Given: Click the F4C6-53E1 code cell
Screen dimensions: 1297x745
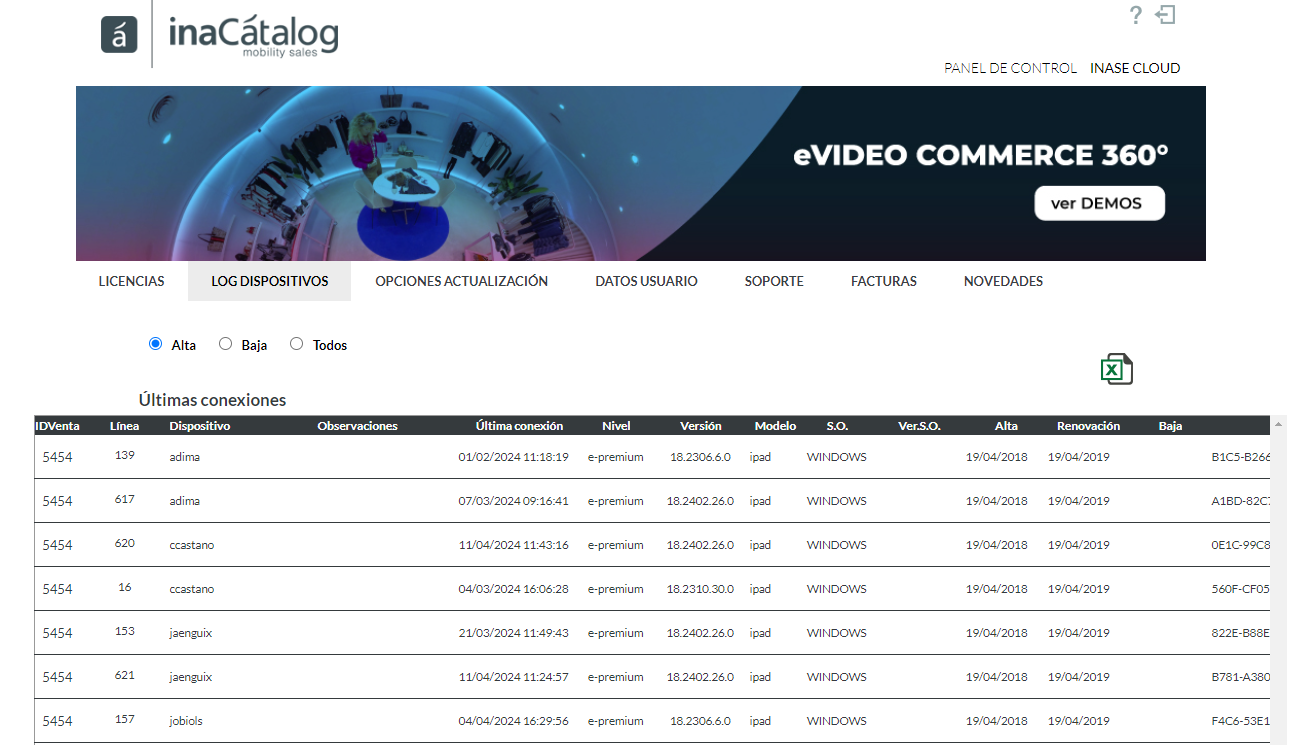Looking at the screenshot, I should point(1241,721).
